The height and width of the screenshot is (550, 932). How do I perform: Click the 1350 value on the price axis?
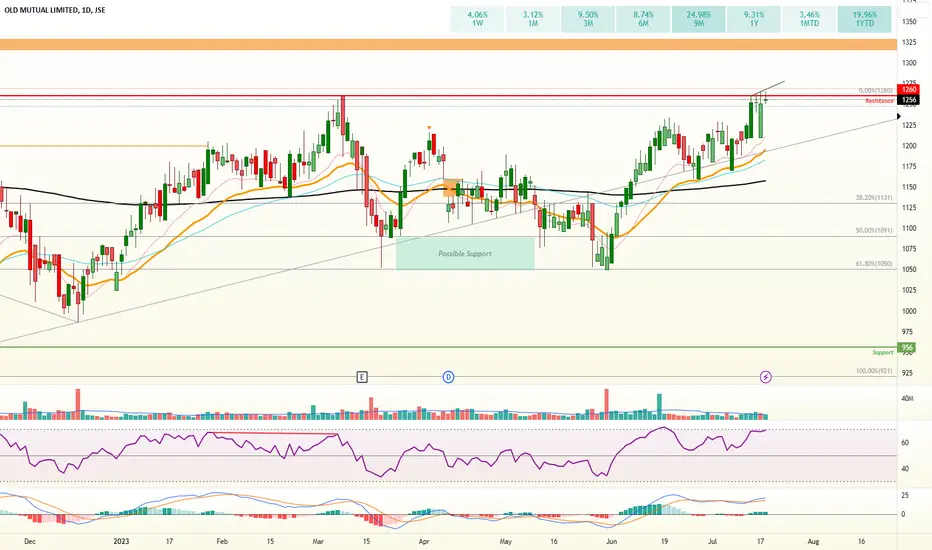pyautogui.click(x=909, y=21)
